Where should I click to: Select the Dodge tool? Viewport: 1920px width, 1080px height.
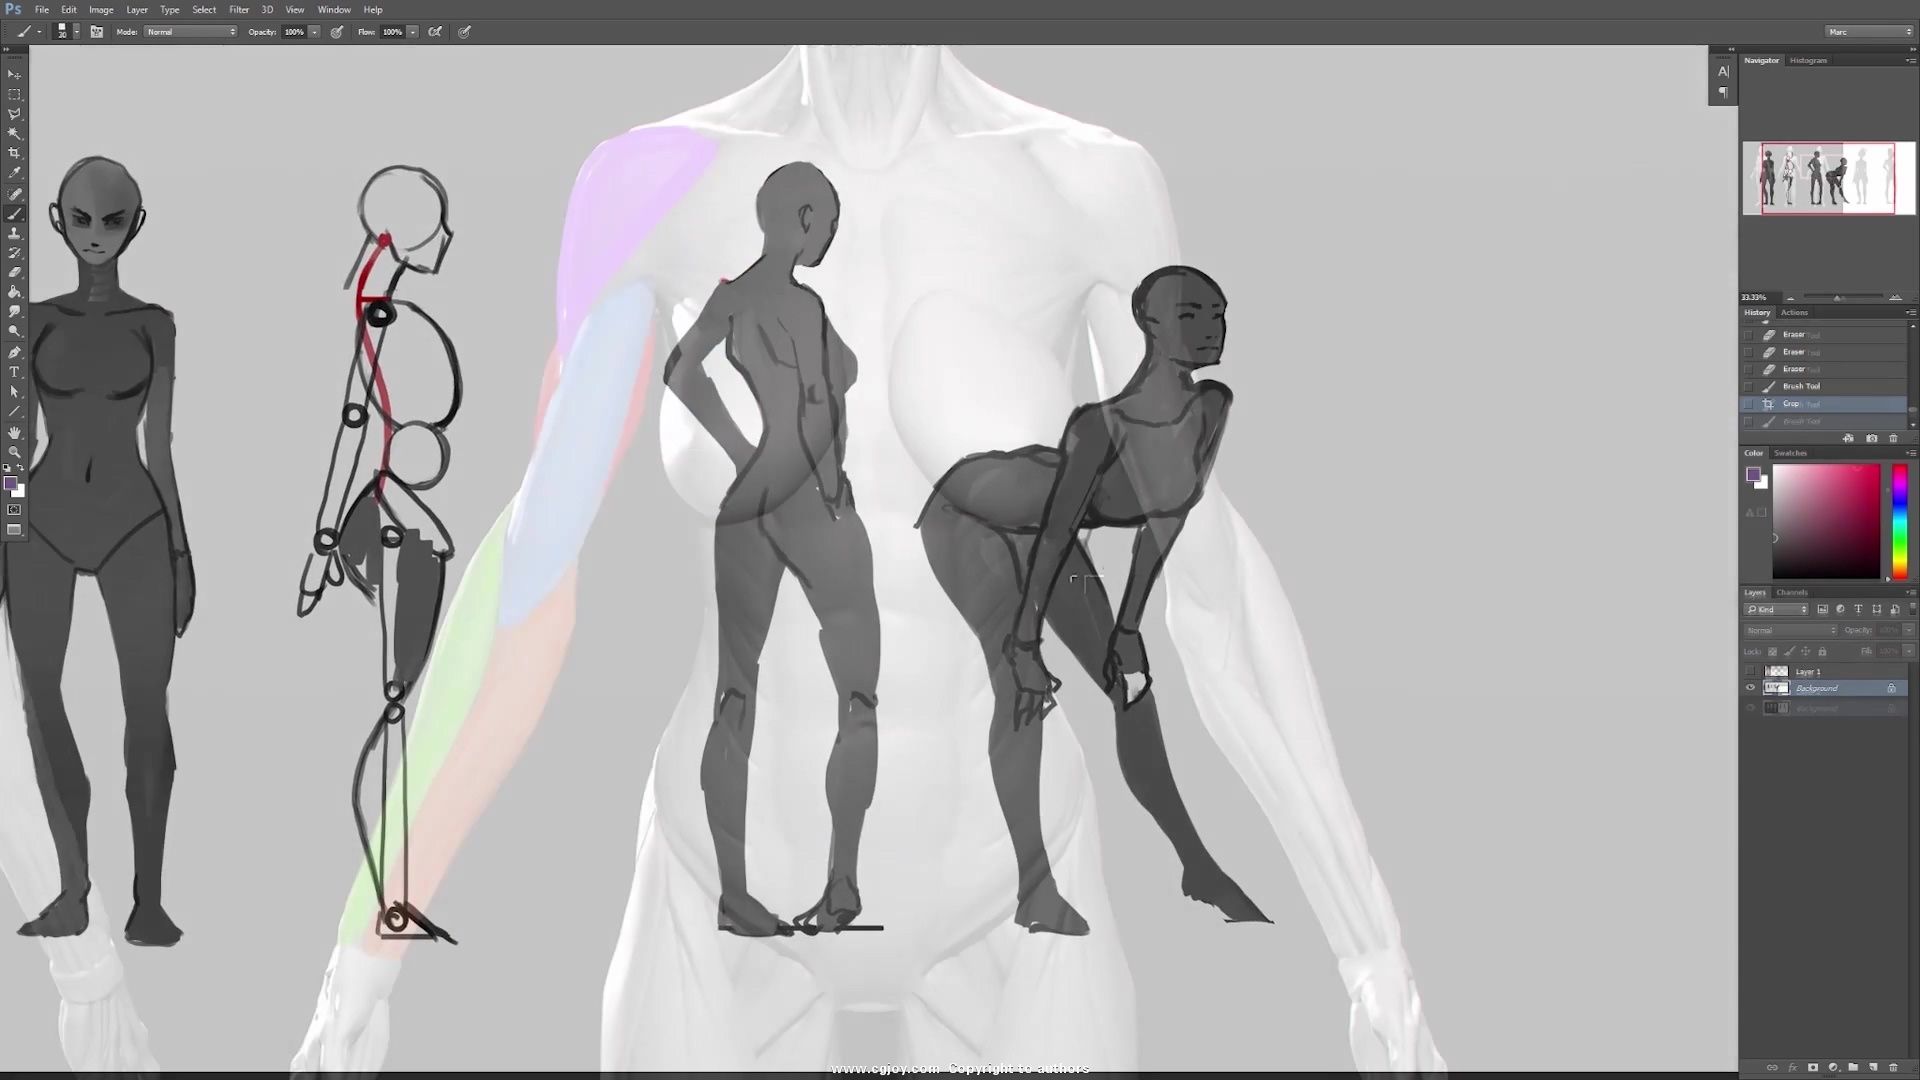14,331
